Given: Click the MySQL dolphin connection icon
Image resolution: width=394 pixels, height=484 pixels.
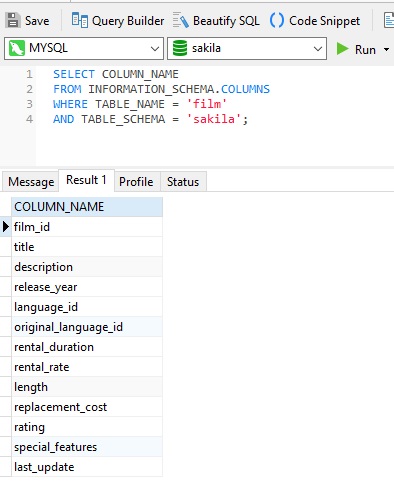Looking at the screenshot, I should [17, 48].
